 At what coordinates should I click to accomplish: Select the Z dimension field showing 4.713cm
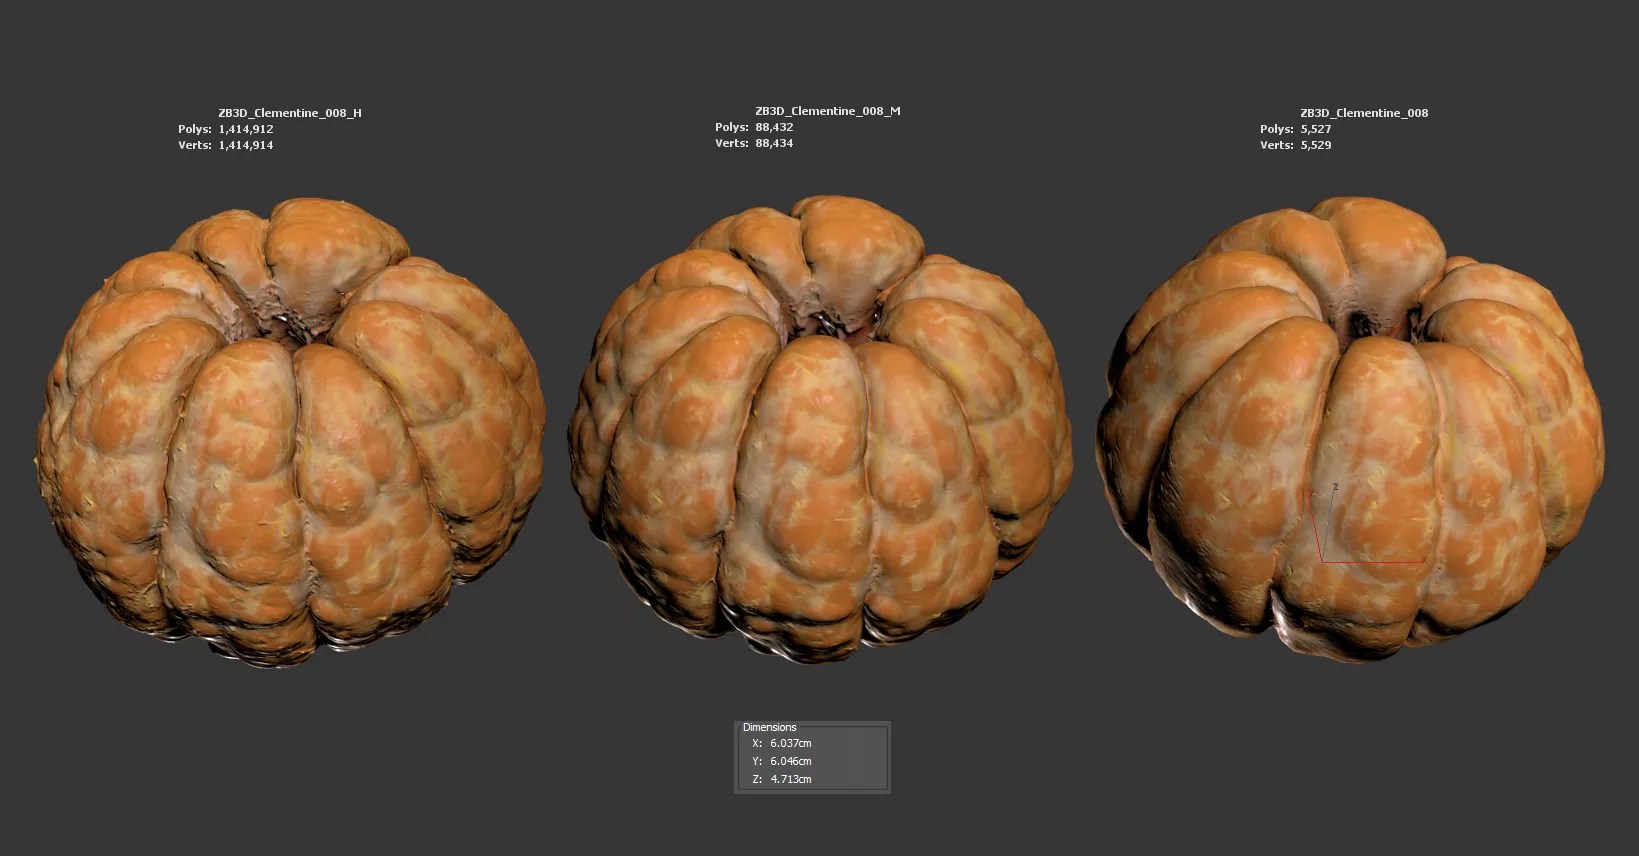[790, 779]
